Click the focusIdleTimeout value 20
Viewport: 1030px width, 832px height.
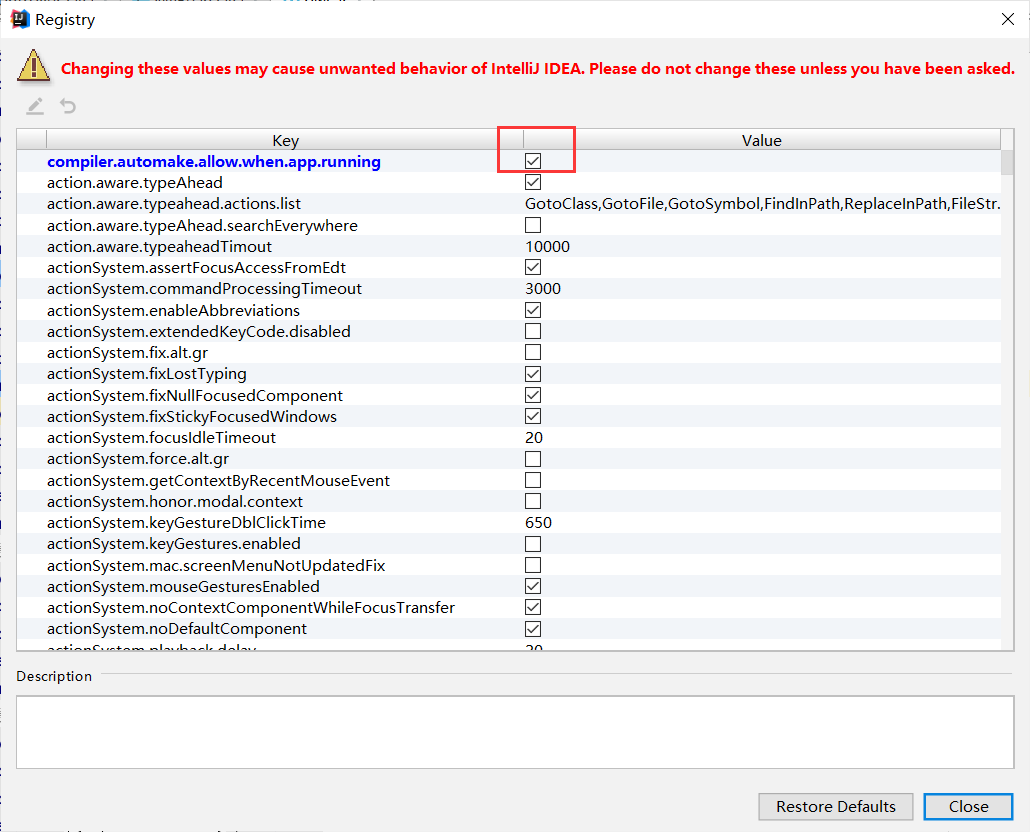[x=534, y=437]
